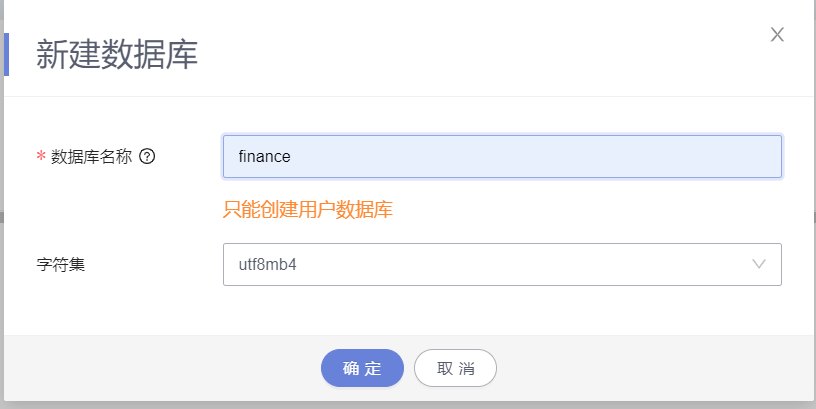Place cursor on the word finance
This screenshot has height=409, width=816.
tap(264, 157)
